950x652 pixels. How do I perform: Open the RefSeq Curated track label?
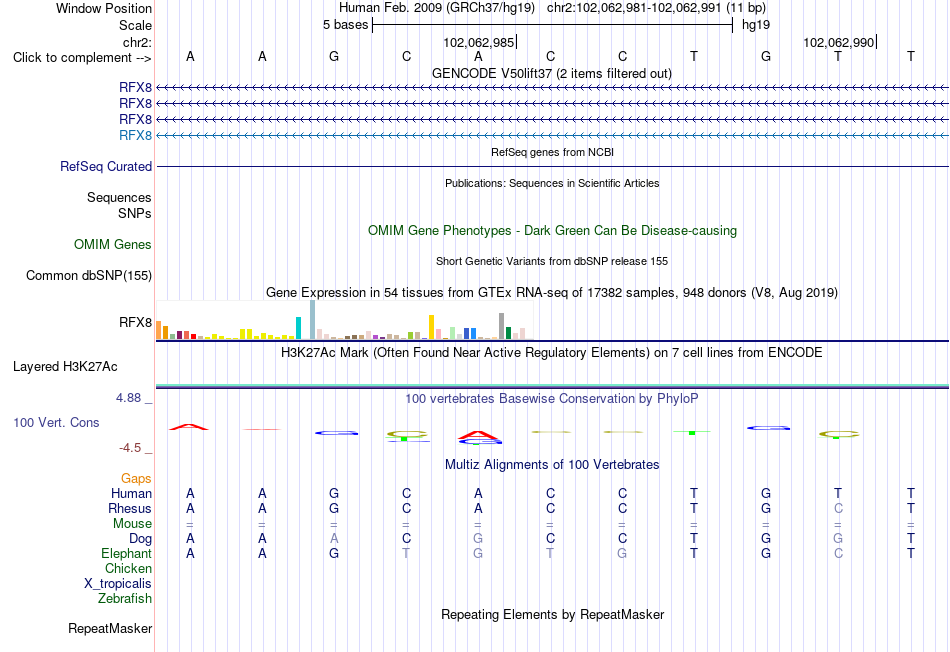105,166
